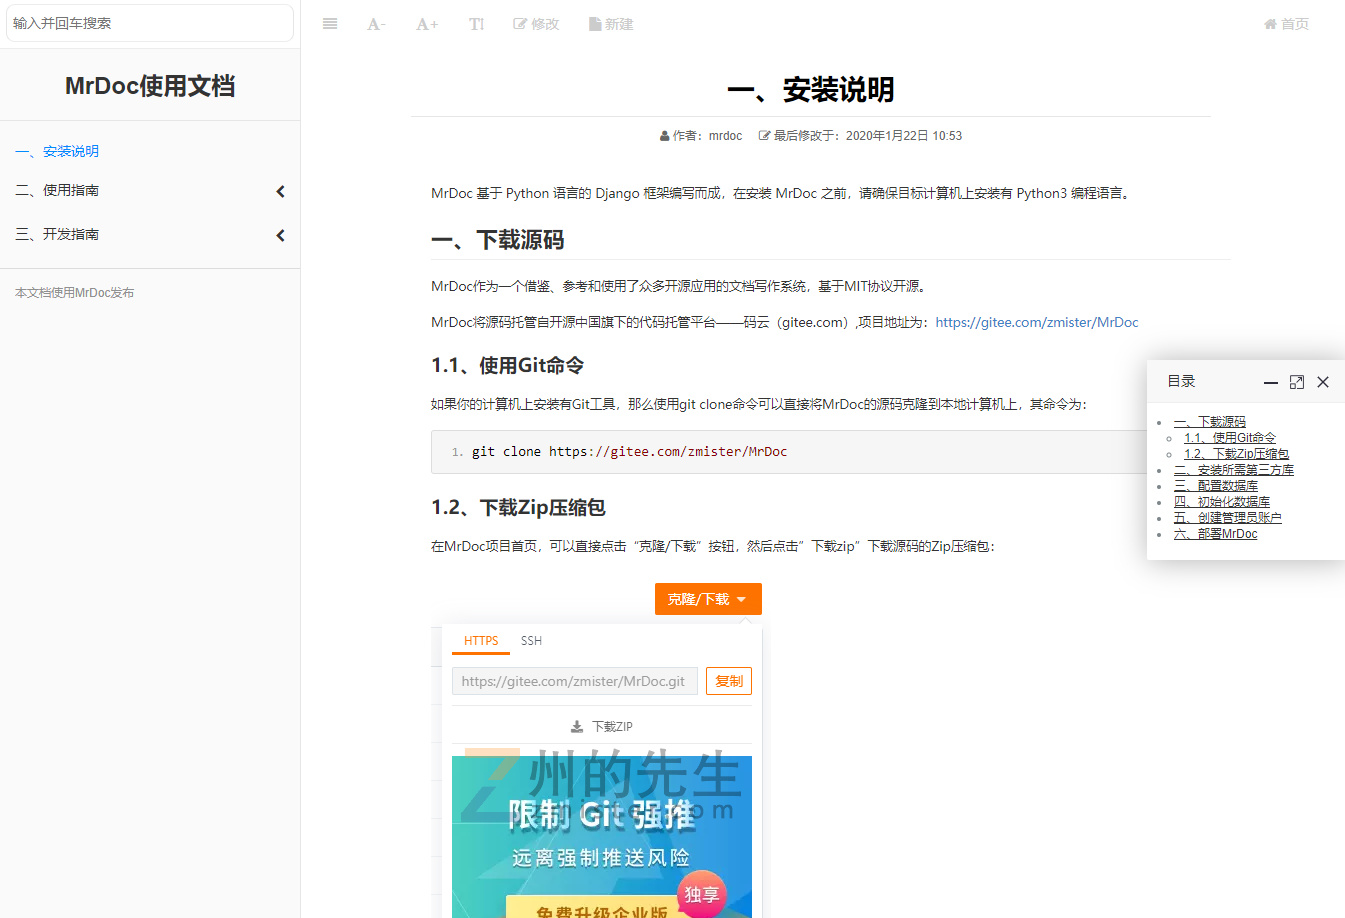Select the HTTPS tab

point(481,641)
